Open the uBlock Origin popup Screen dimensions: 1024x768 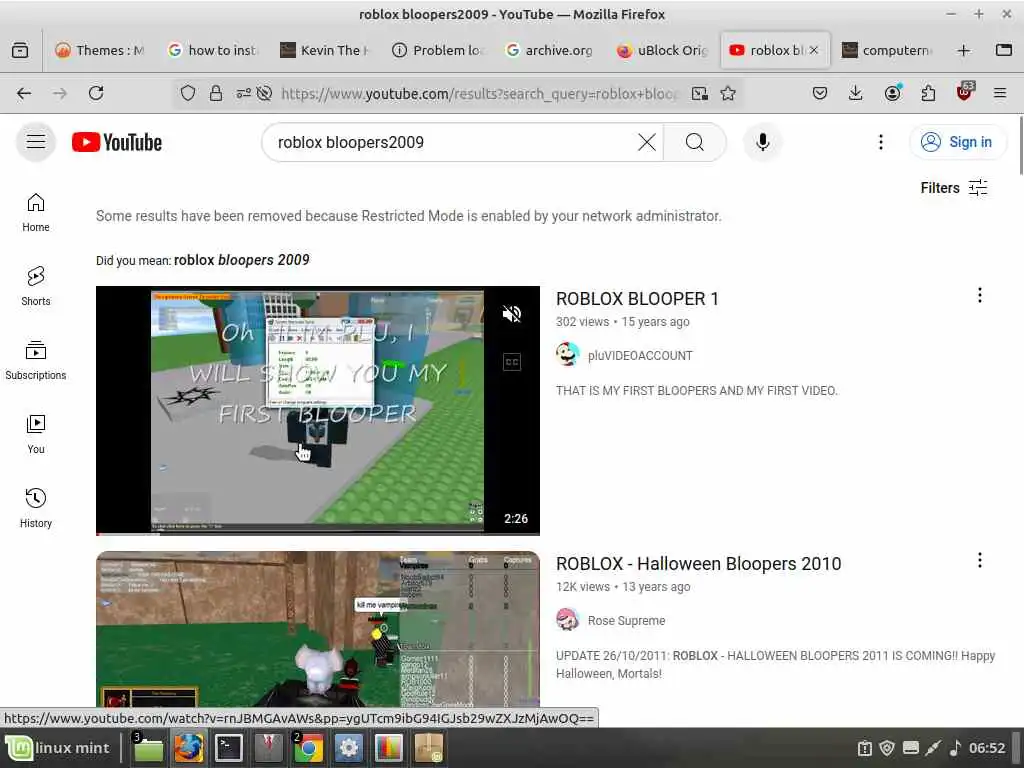[x=965, y=92]
